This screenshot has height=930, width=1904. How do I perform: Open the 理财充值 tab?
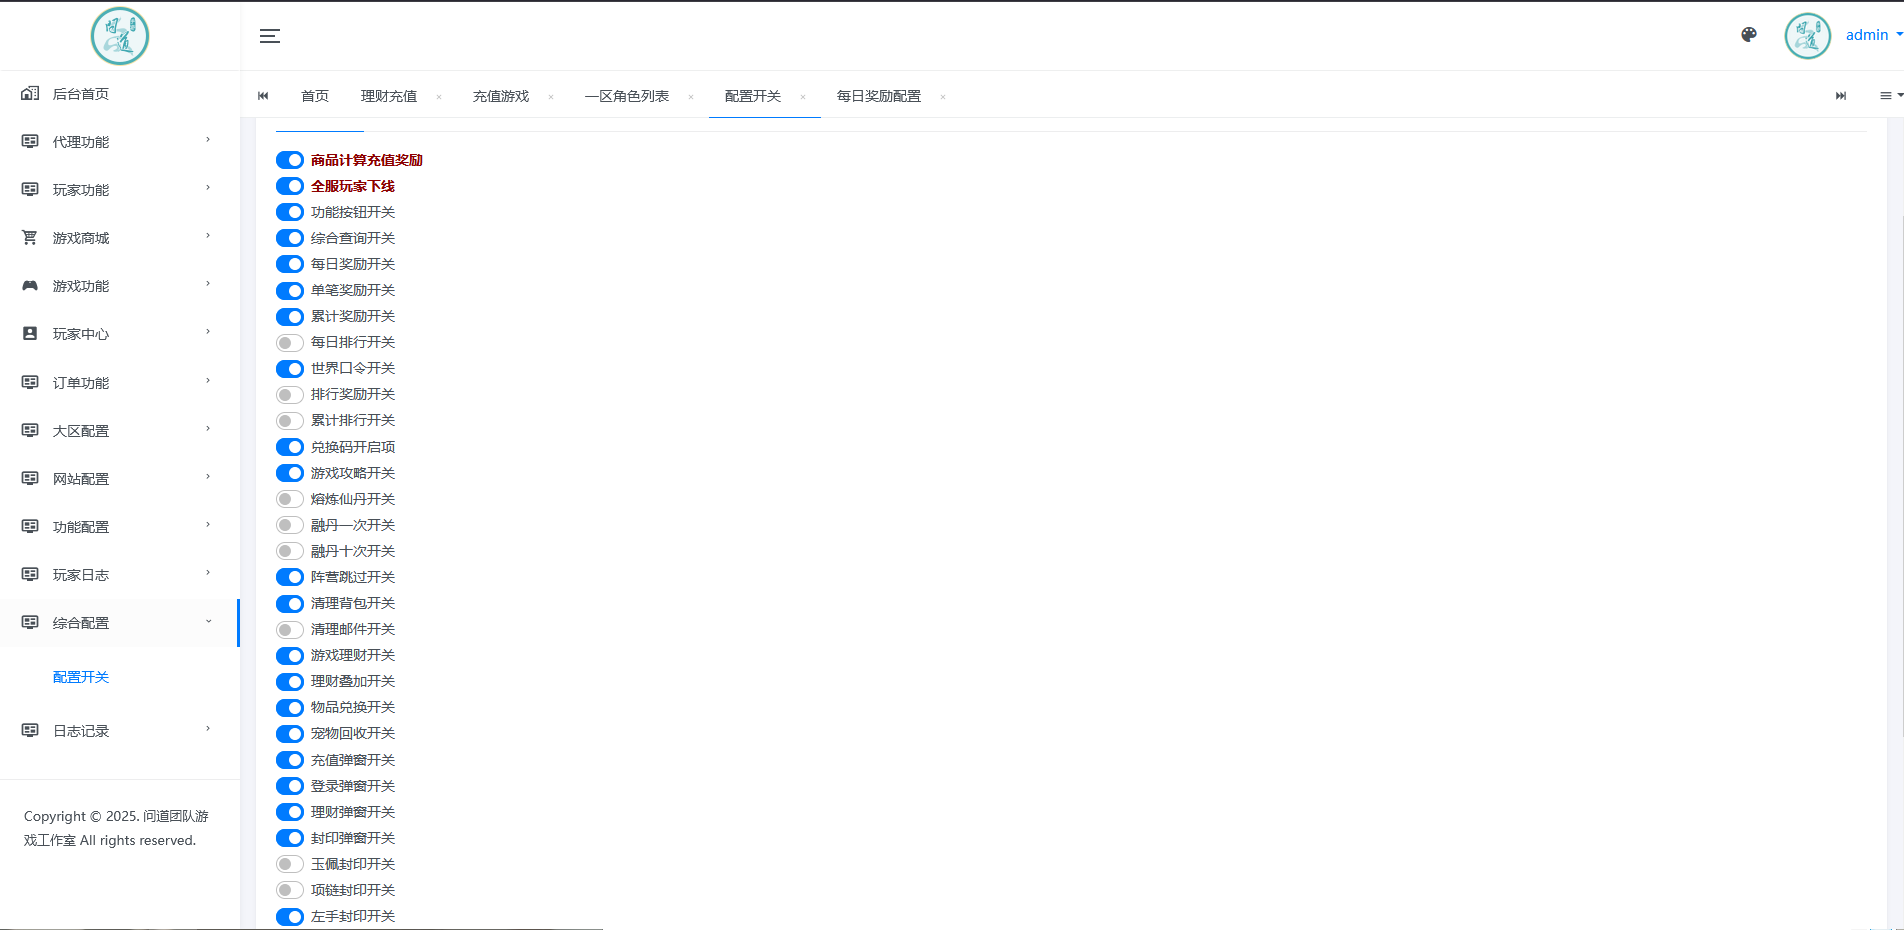389,95
